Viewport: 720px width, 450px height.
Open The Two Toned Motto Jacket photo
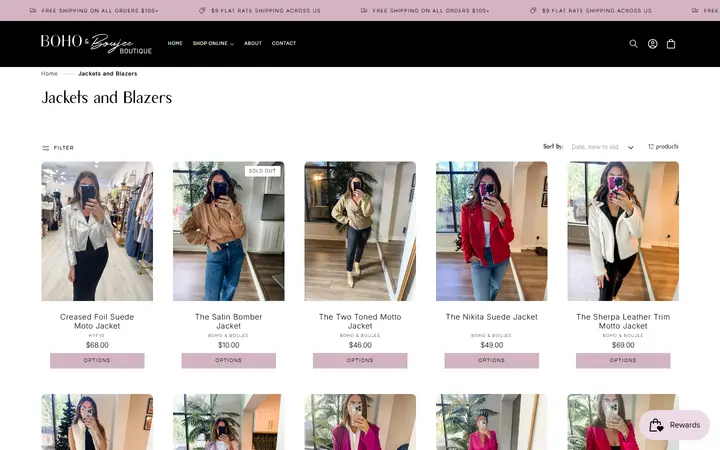[360, 231]
